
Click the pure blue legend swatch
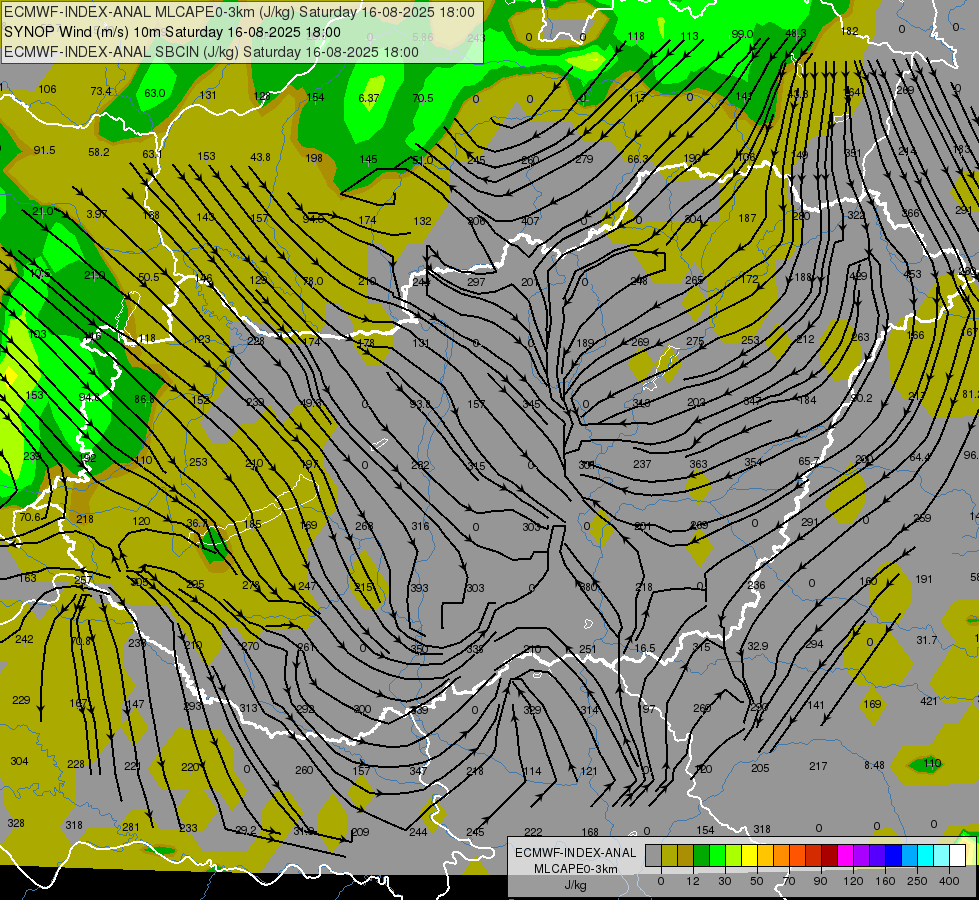coord(894,856)
